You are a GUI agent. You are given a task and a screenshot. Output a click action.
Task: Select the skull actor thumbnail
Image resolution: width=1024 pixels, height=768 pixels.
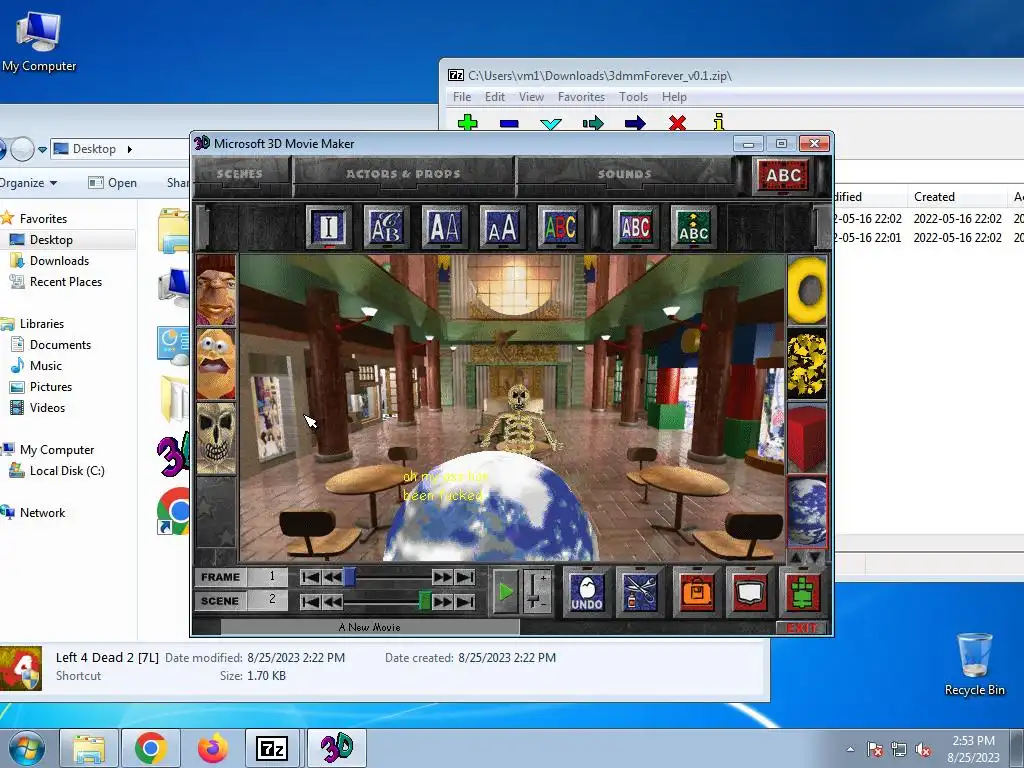(x=216, y=438)
